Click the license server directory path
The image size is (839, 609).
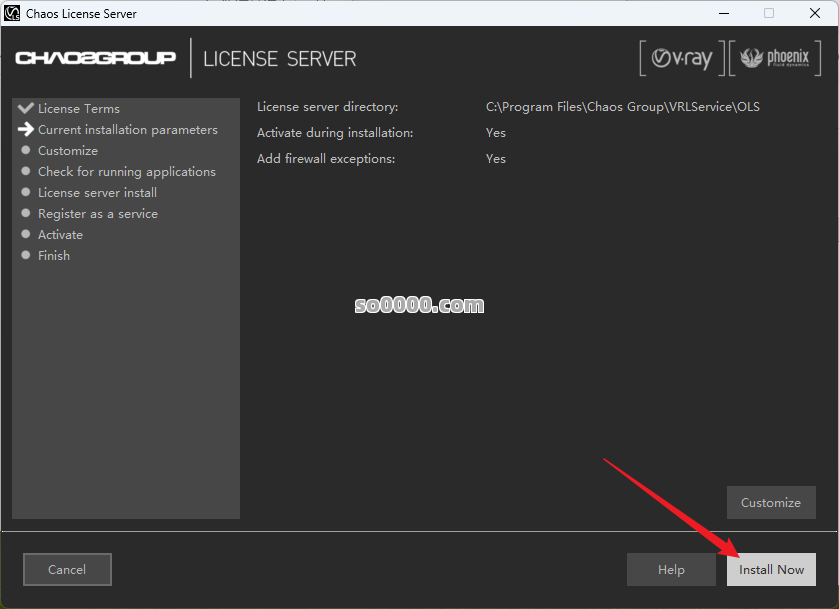point(622,107)
